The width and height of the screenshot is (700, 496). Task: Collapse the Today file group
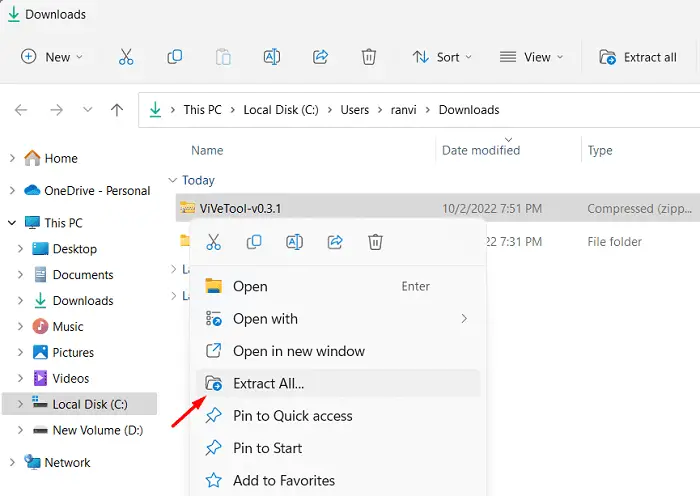174,181
